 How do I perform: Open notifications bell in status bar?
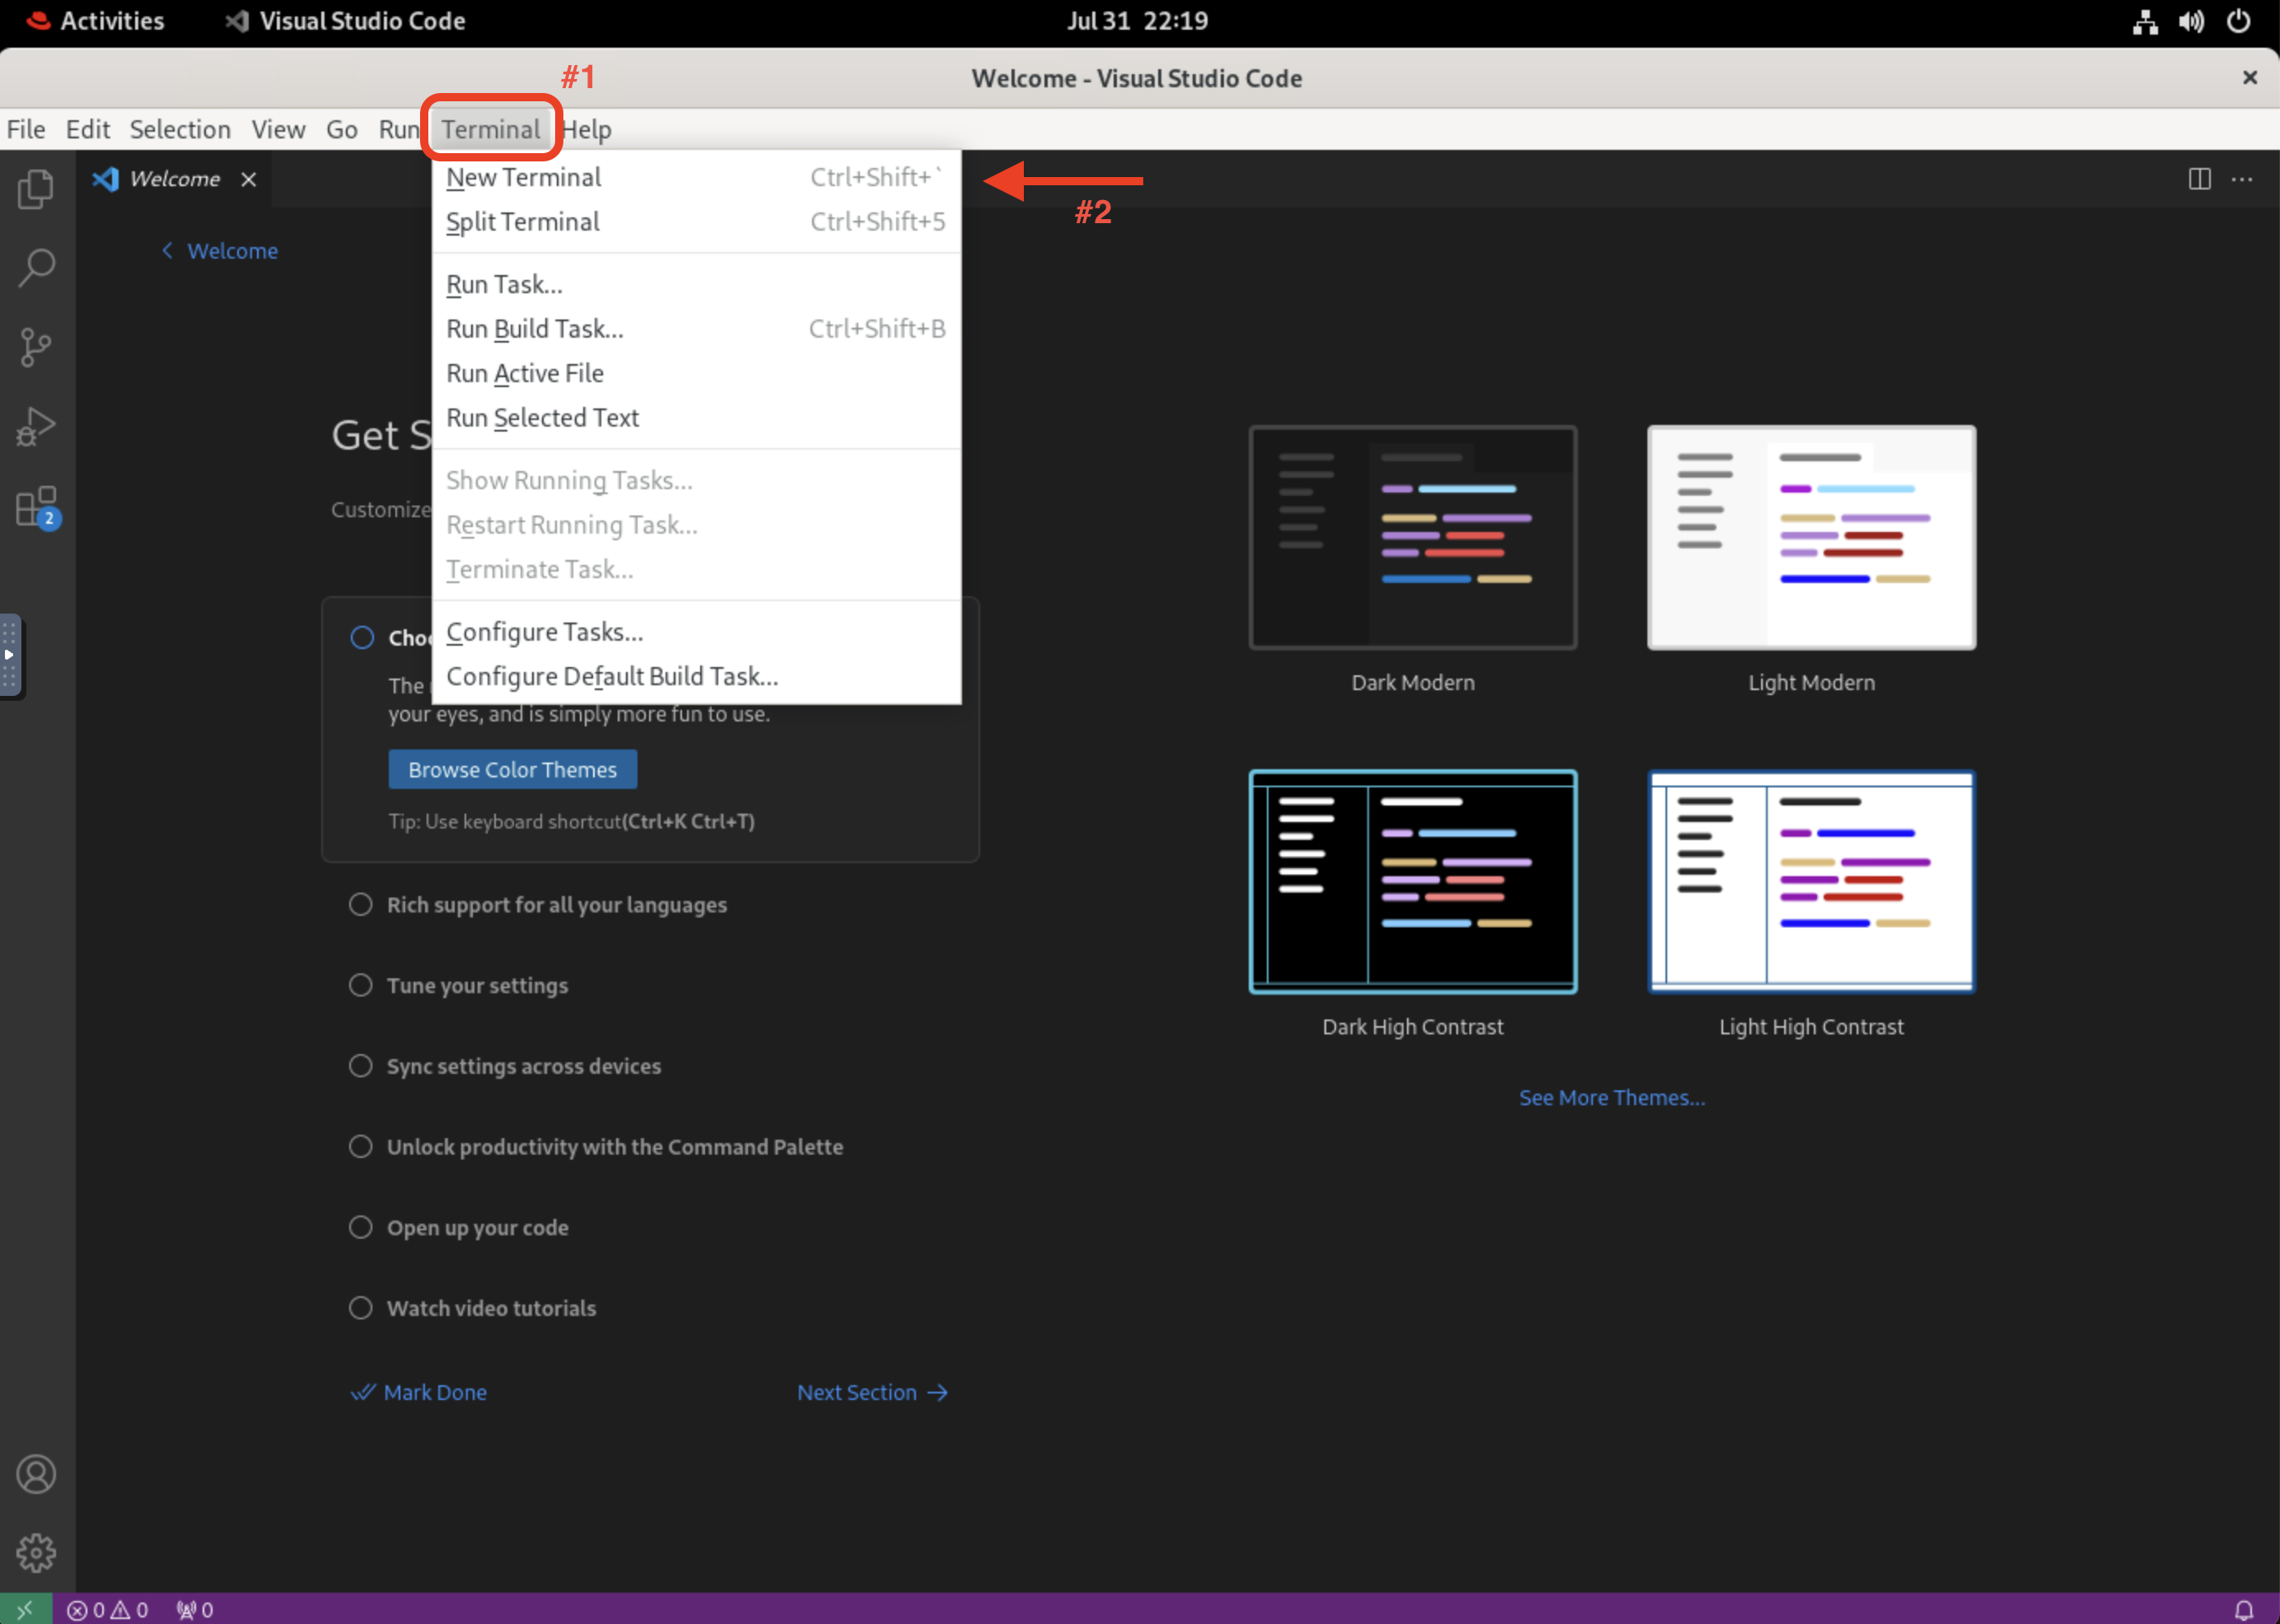[2243, 1609]
